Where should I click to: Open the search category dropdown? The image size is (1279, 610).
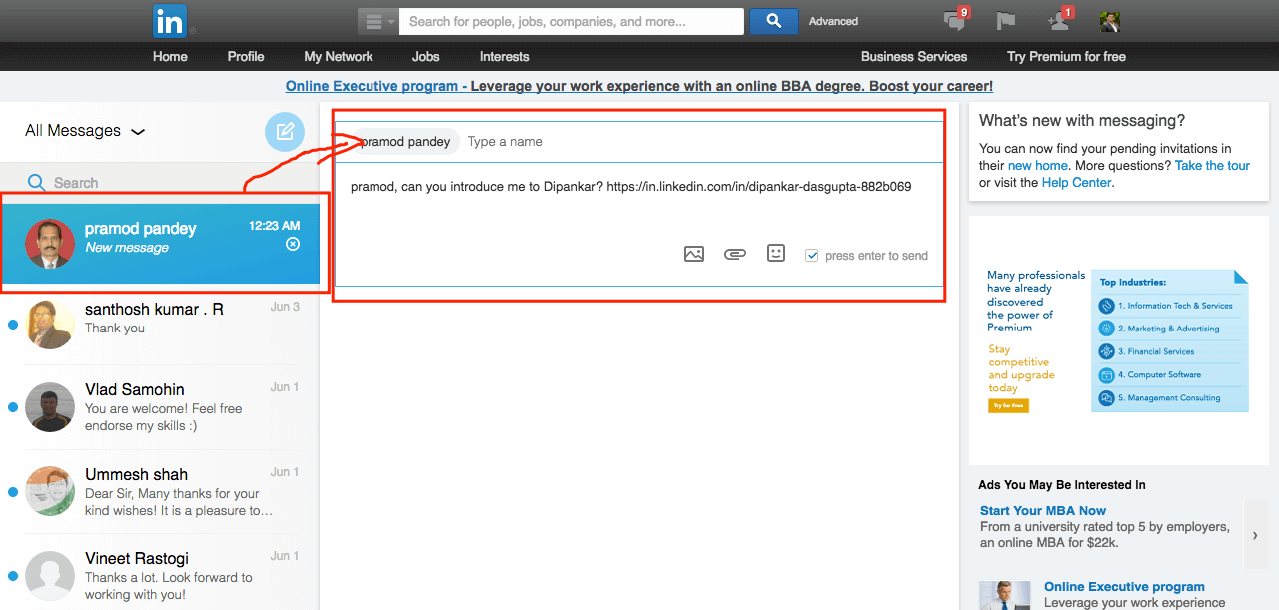378,21
